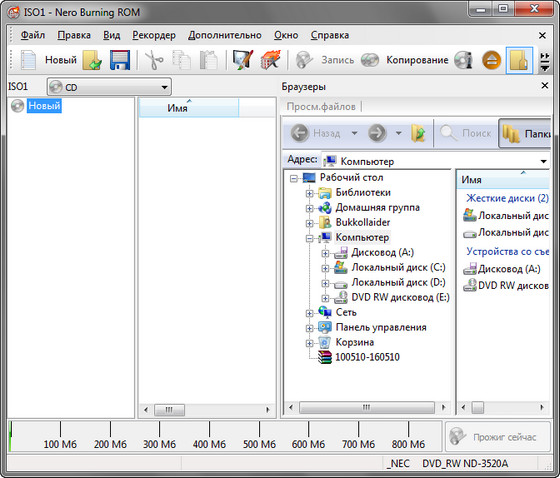Screen dimensions: 560x478
Task: Save the compilation with the floppy disk icon
Action: tap(120, 60)
